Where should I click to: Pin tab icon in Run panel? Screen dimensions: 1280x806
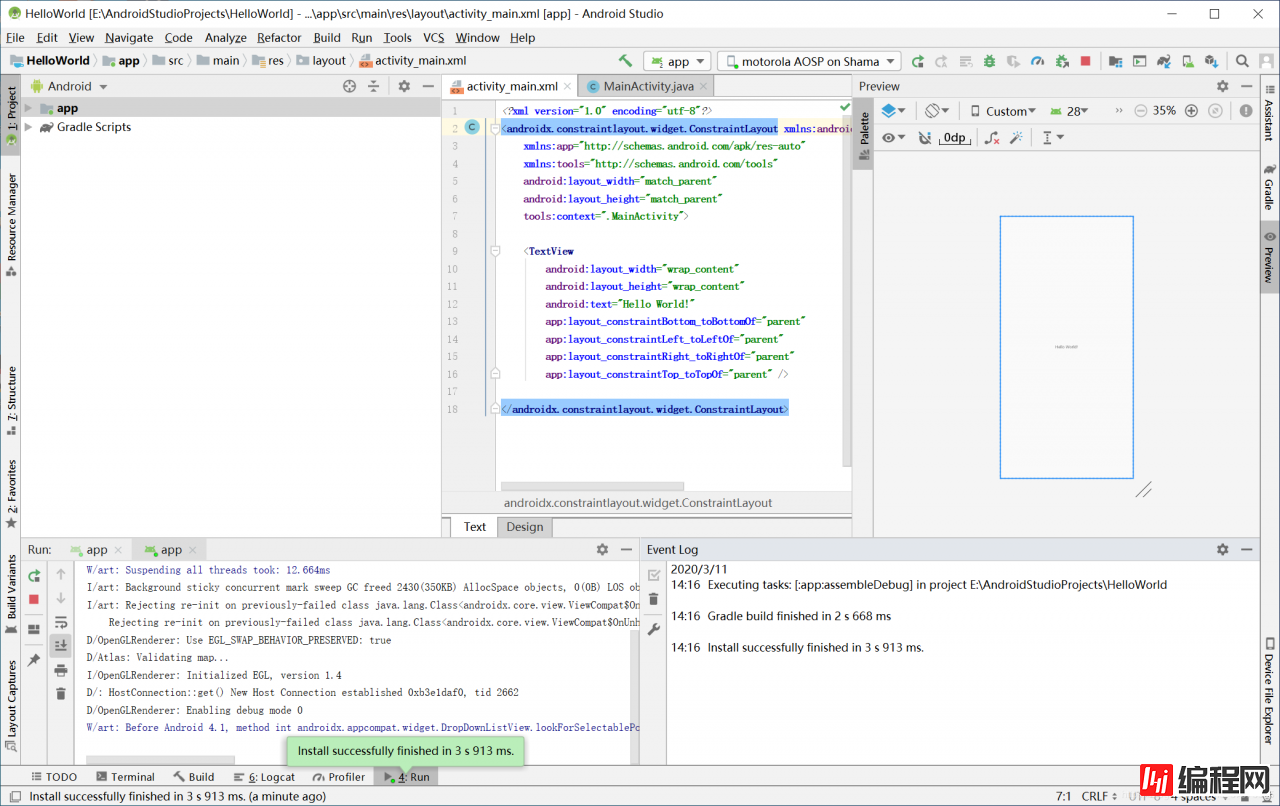(x=34, y=660)
